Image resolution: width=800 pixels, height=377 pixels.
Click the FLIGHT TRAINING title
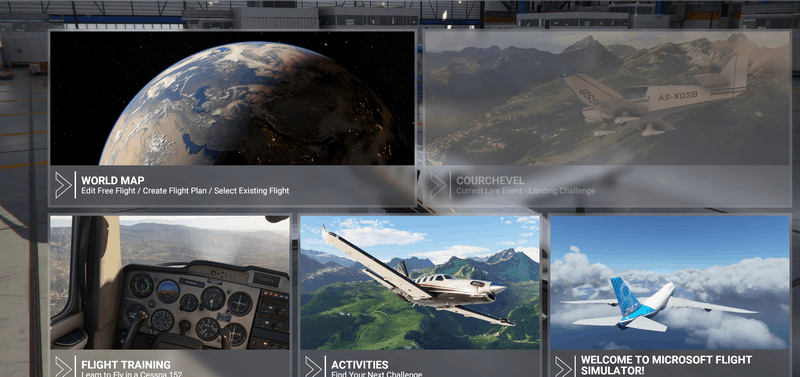click(x=126, y=365)
